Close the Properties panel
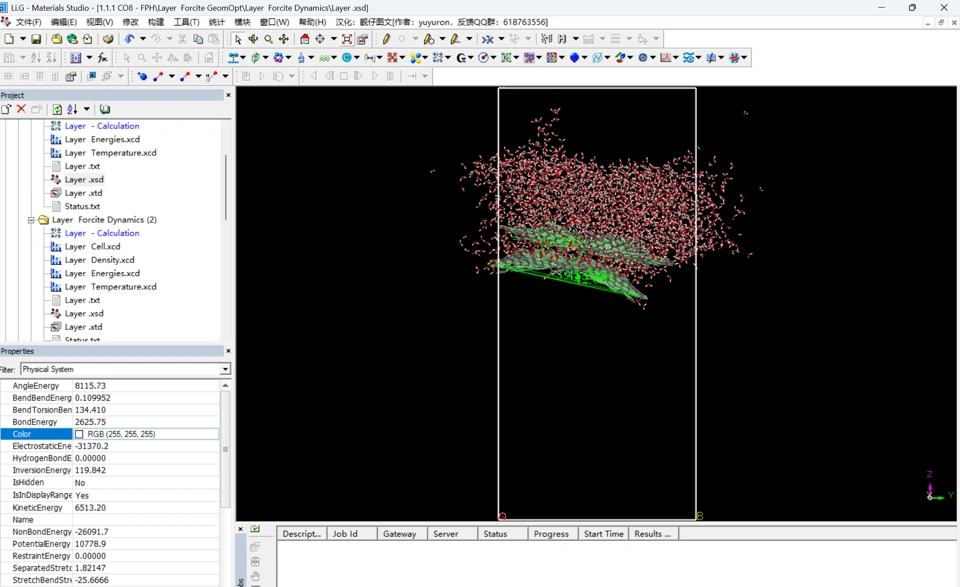Image resolution: width=960 pixels, height=587 pixels. click(228, 351)
